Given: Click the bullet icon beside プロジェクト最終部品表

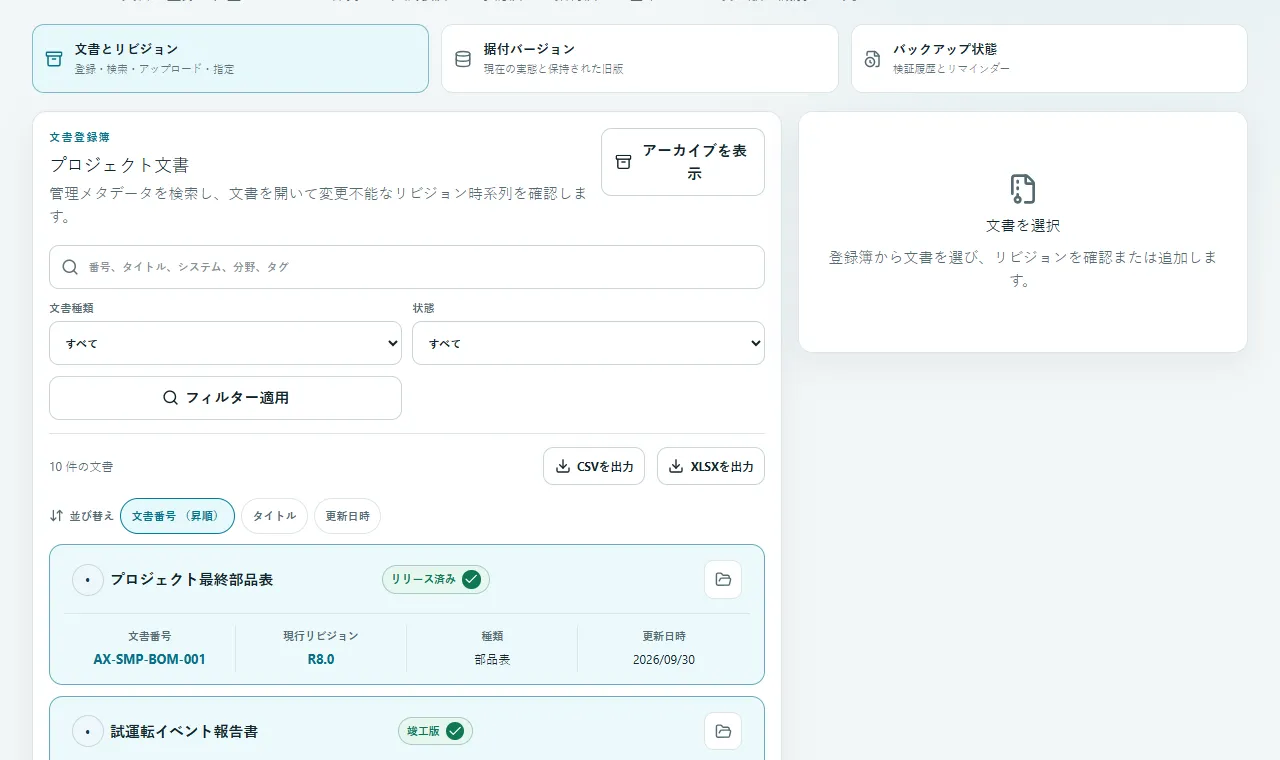Looking at the screenshot, I should [x=88, y=579].
